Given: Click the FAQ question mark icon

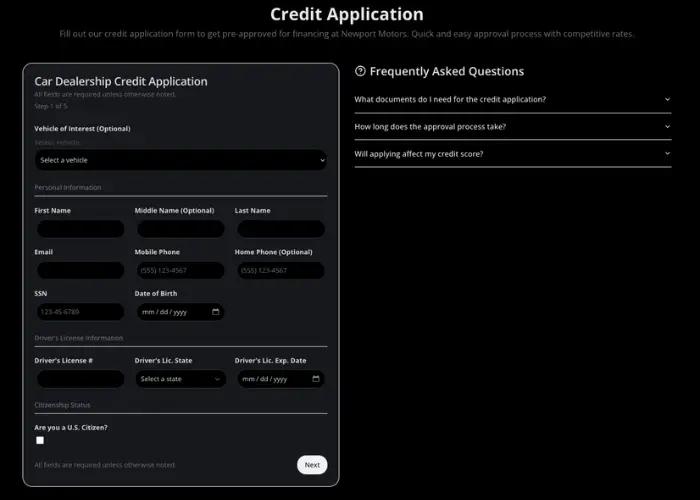Looking at the screenshot, I should pos(360,71).
